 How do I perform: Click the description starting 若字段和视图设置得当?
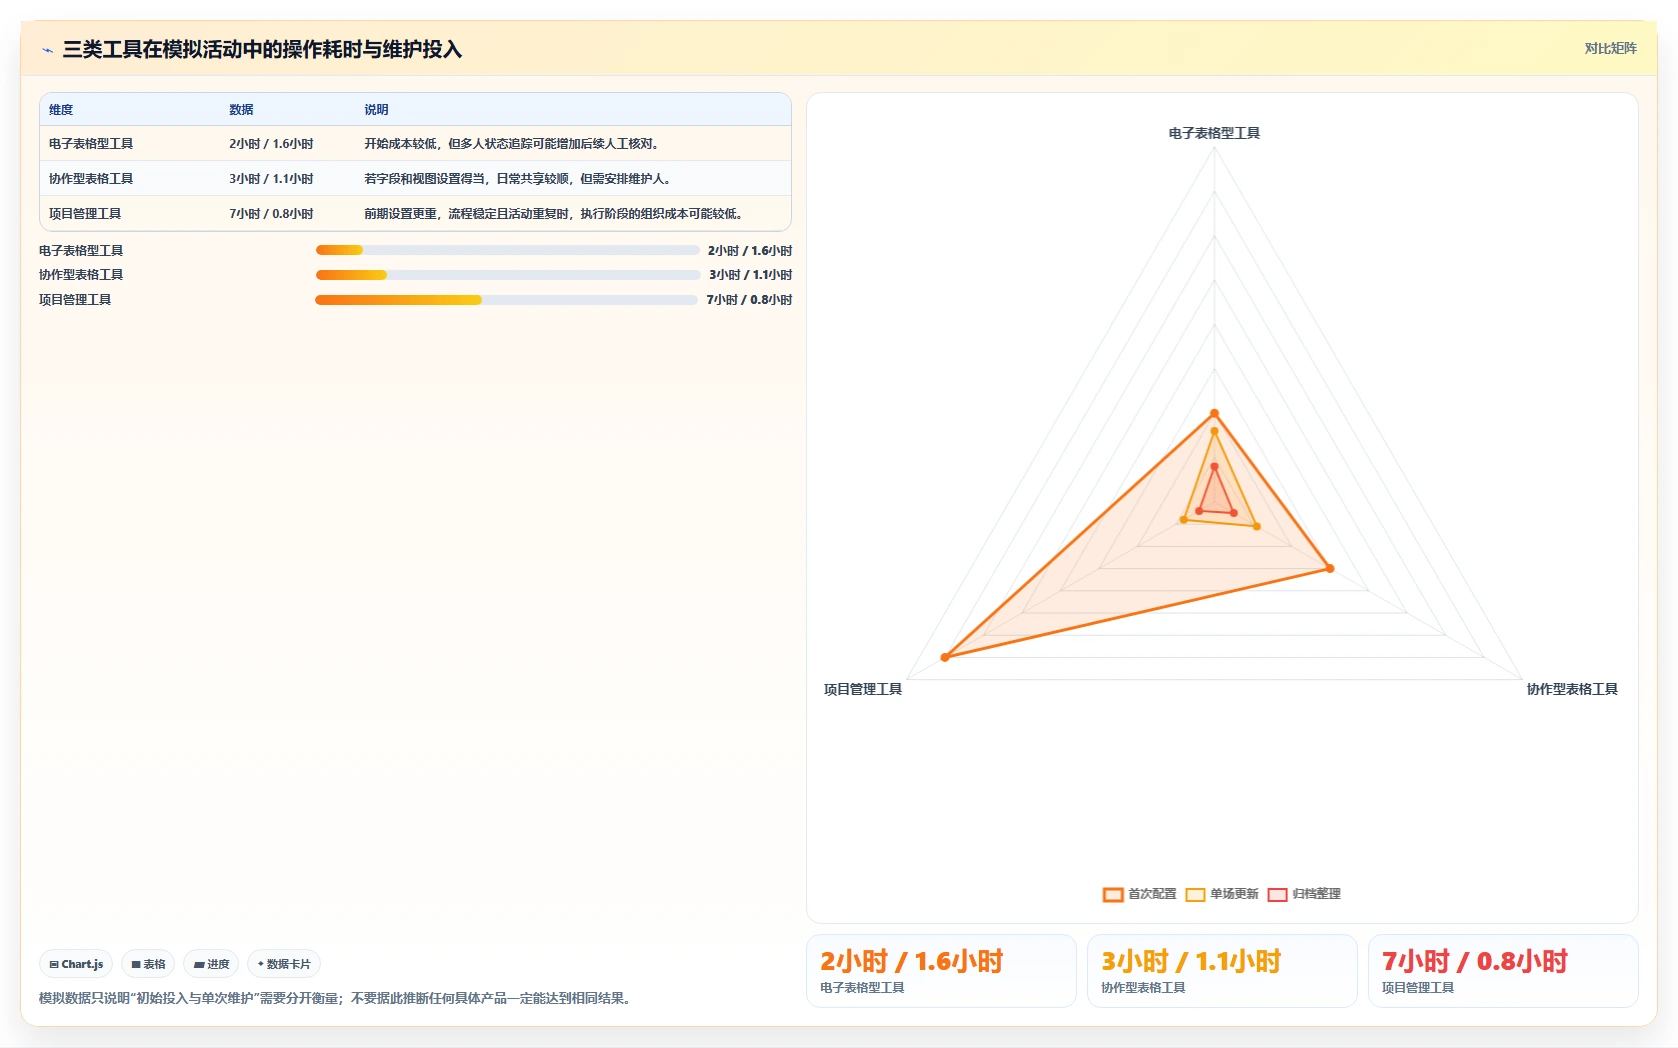point(520,179)
